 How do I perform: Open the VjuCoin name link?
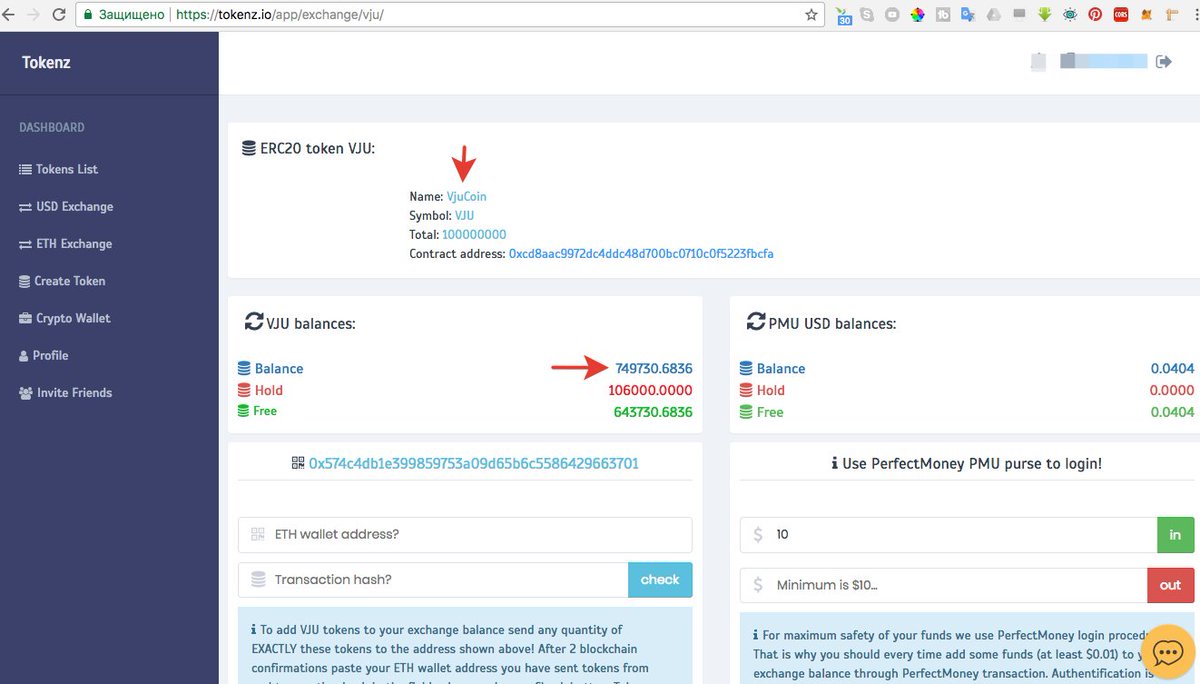point(466,197)
